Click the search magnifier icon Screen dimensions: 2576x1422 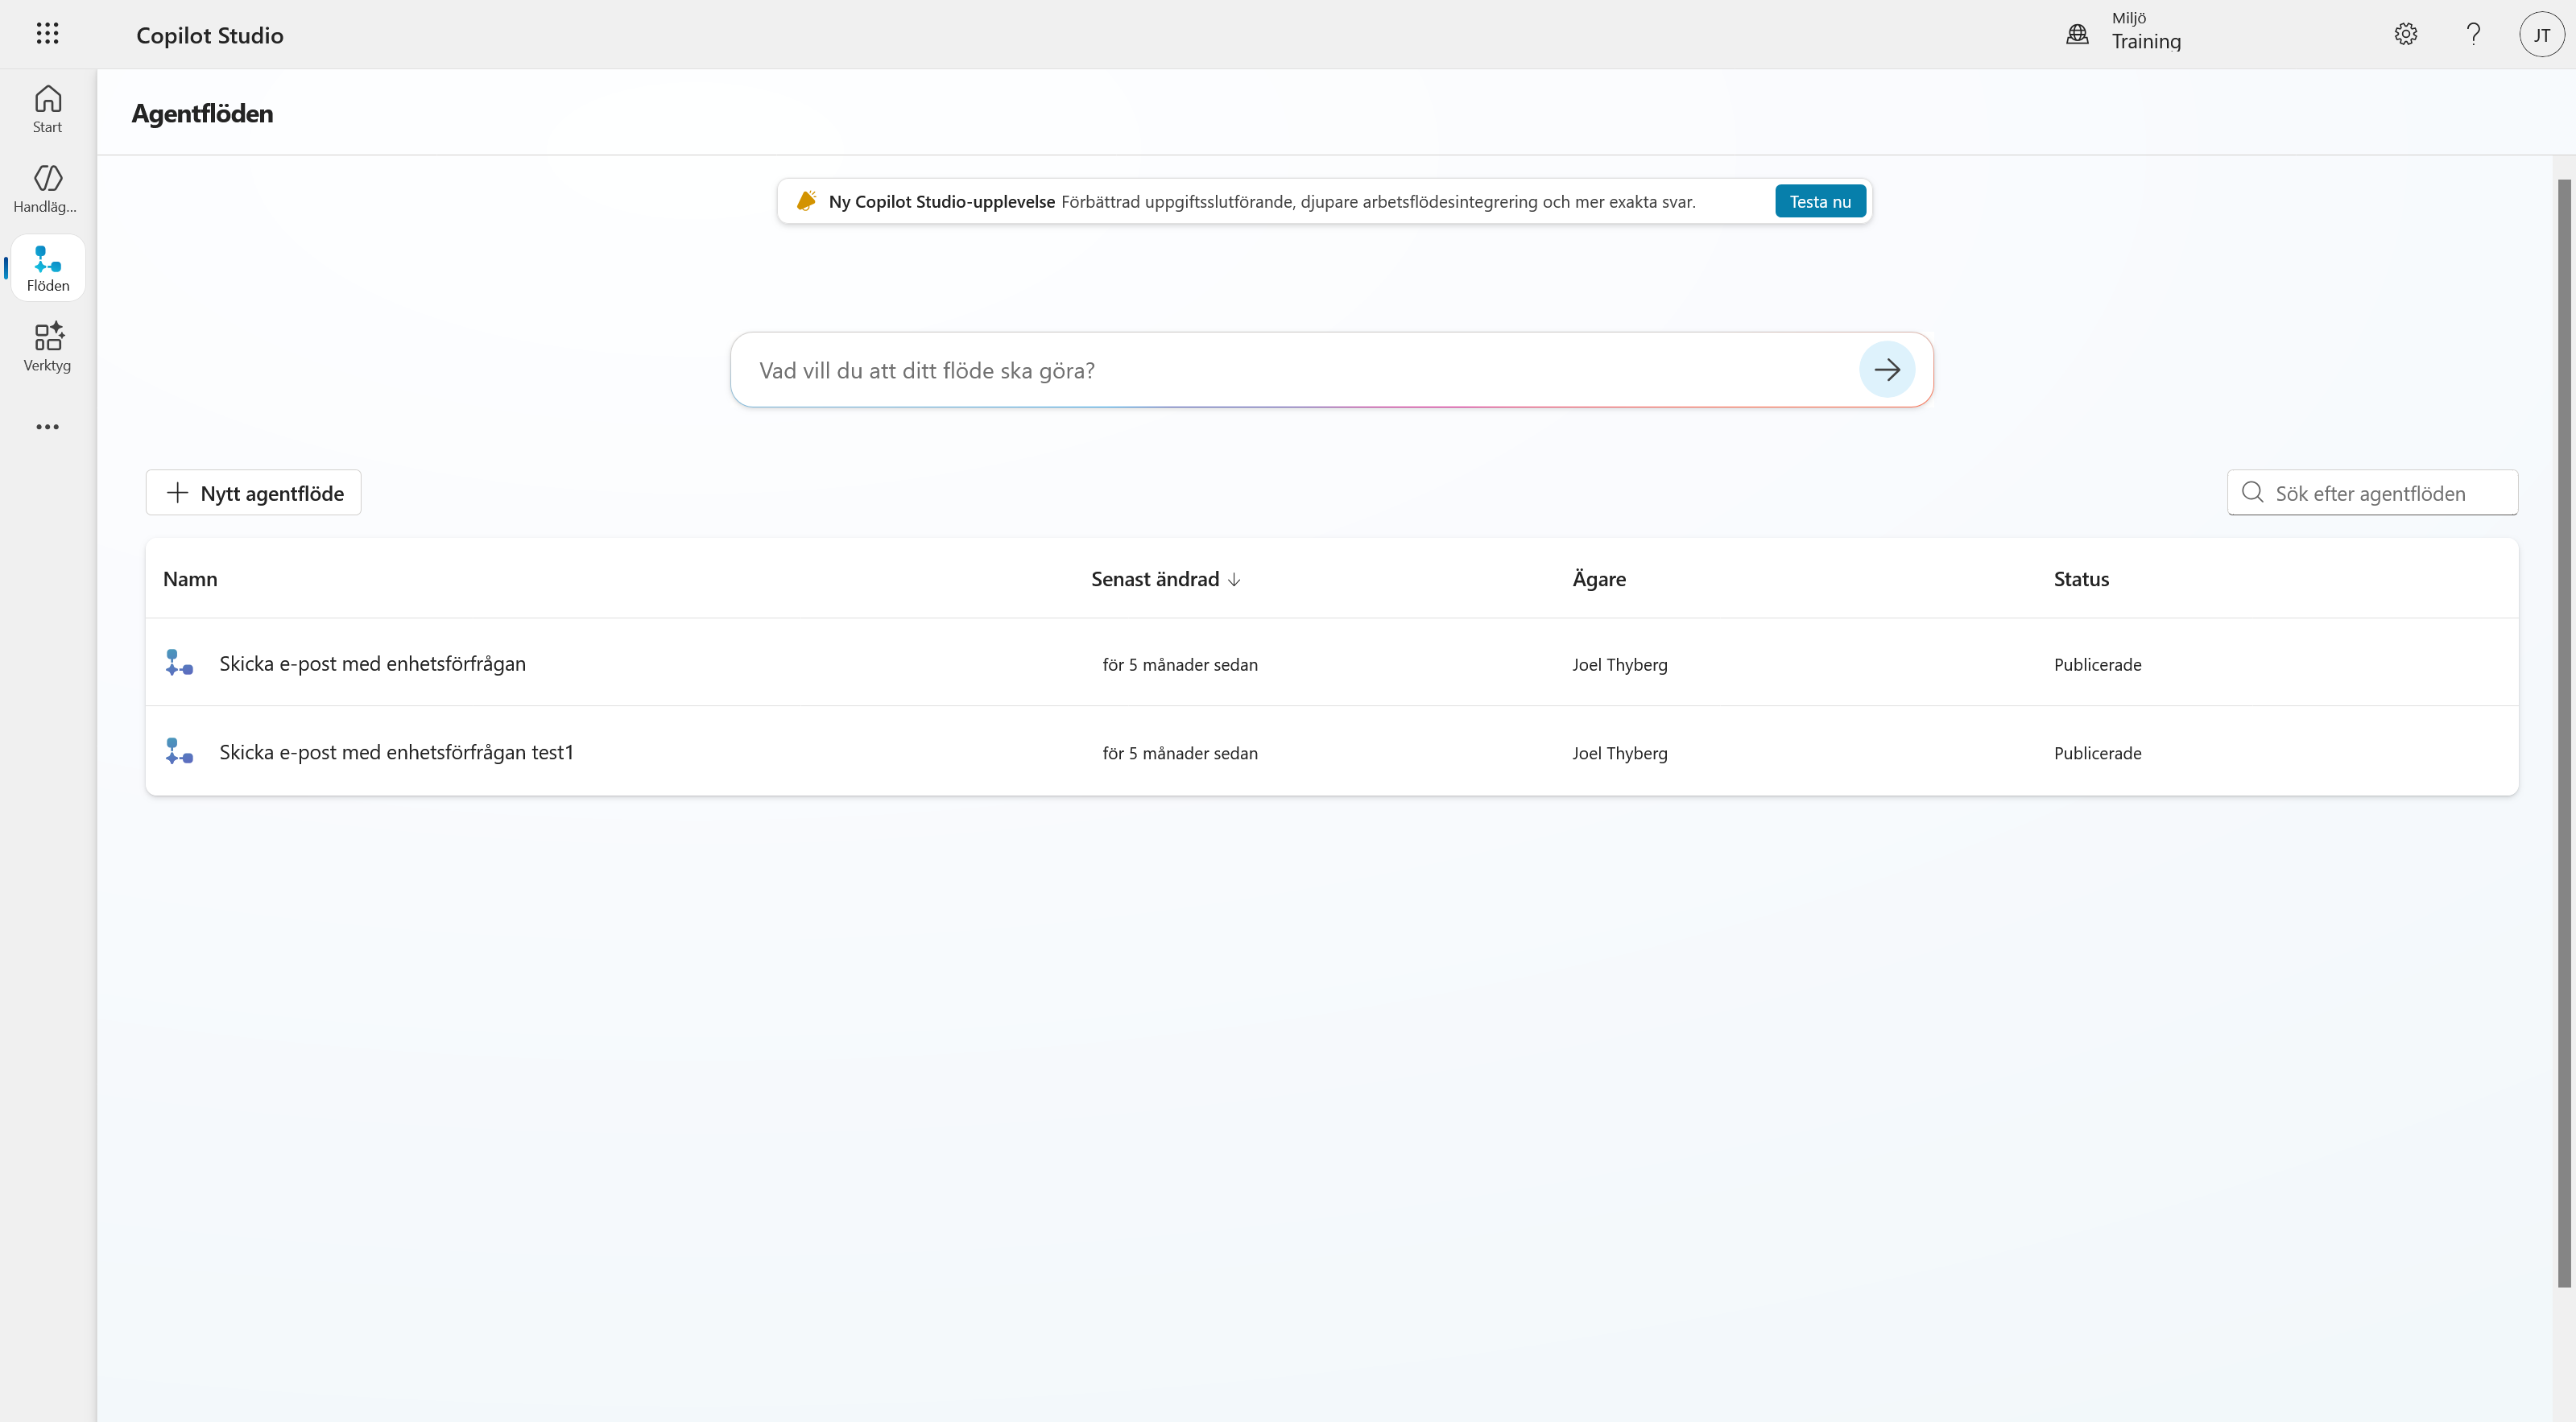click(x=2252, y=492)
